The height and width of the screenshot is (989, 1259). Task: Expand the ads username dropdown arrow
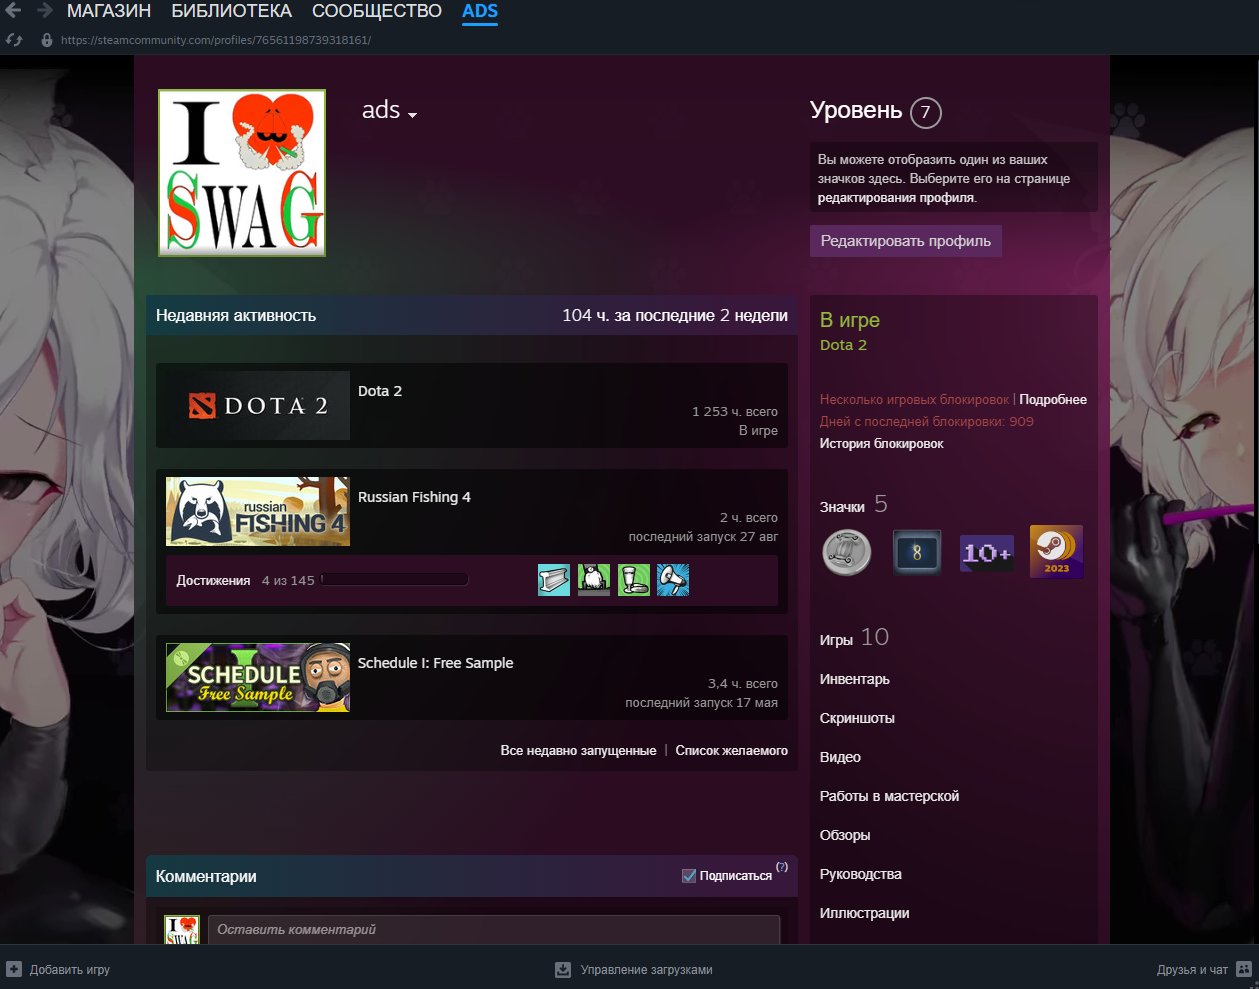412,114
